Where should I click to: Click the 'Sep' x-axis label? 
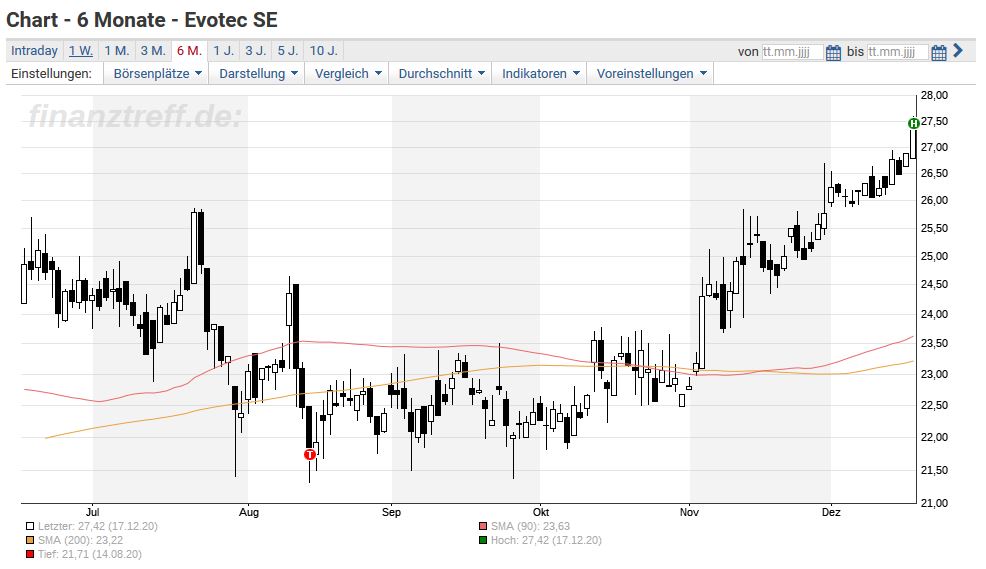point(391,512)
